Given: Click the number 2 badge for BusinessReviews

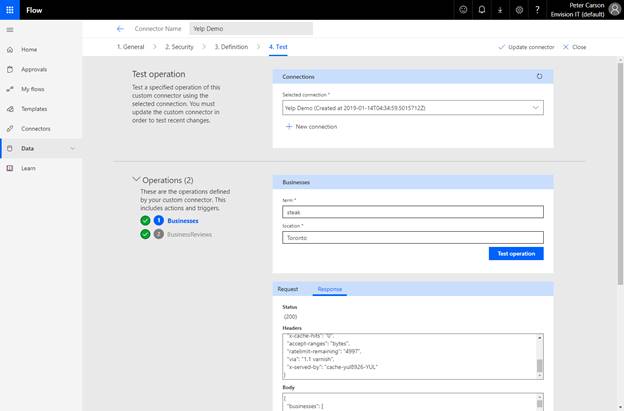Looking at the screenshot, I should point(159,234).
